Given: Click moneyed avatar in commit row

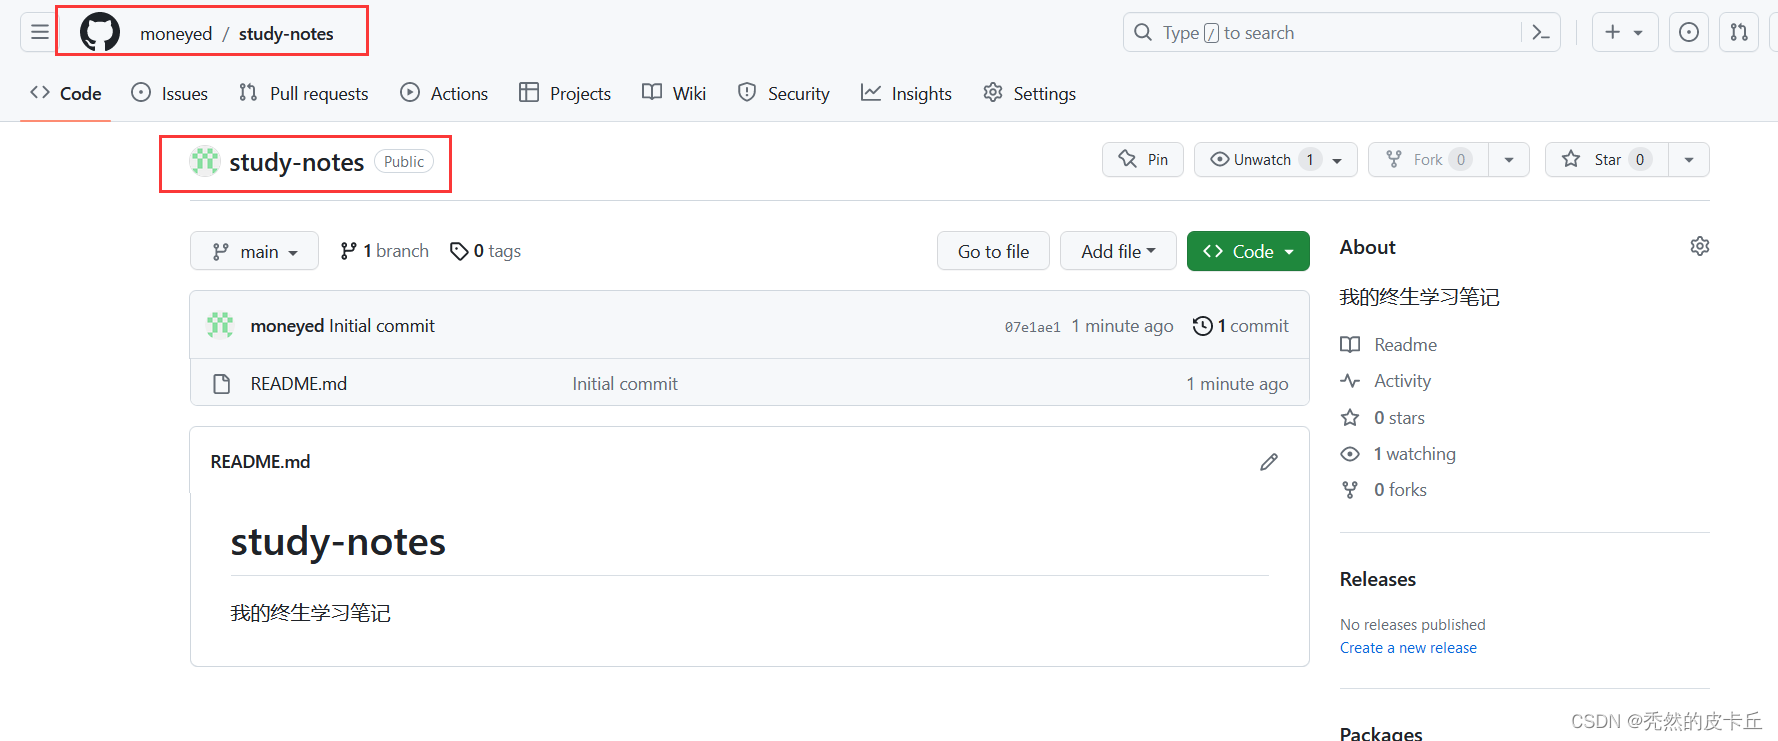Looking at the screenshot, I should pyautogui.click(x=220, y=325).
